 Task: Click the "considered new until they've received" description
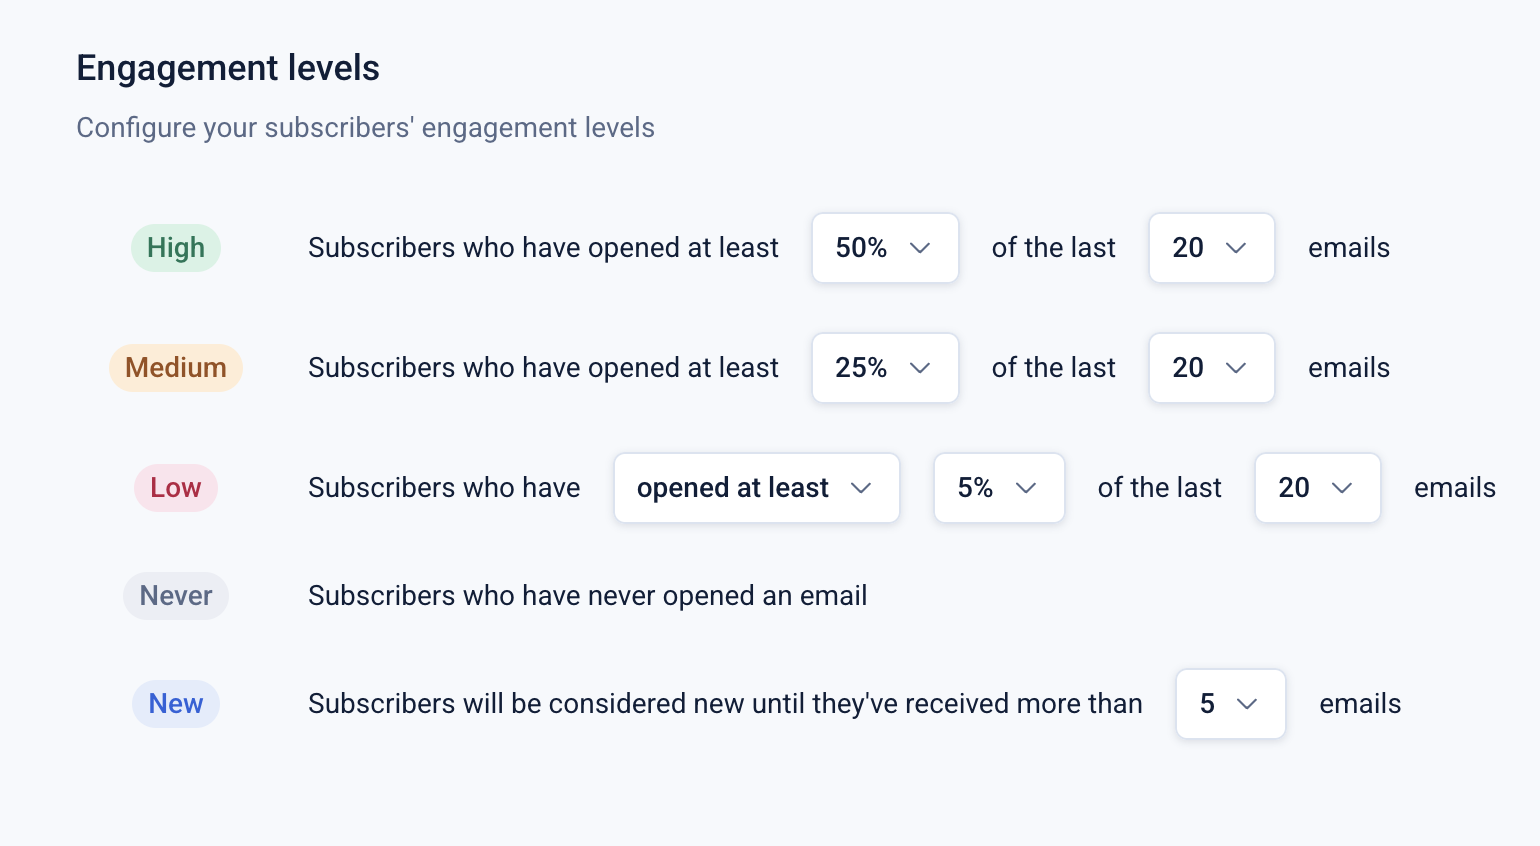725,704
